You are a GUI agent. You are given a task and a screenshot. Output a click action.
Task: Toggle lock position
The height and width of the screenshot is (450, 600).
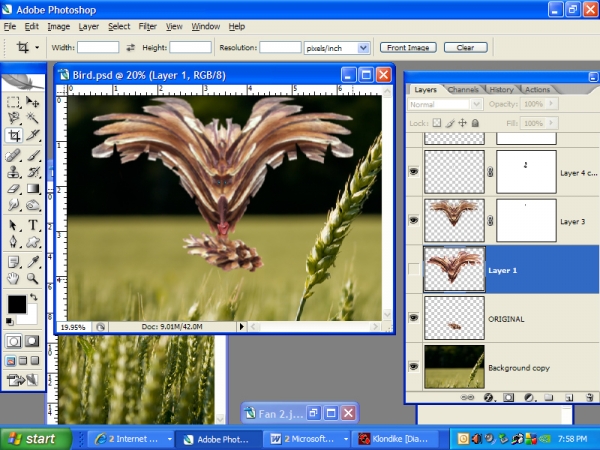(x=463, y=123)
